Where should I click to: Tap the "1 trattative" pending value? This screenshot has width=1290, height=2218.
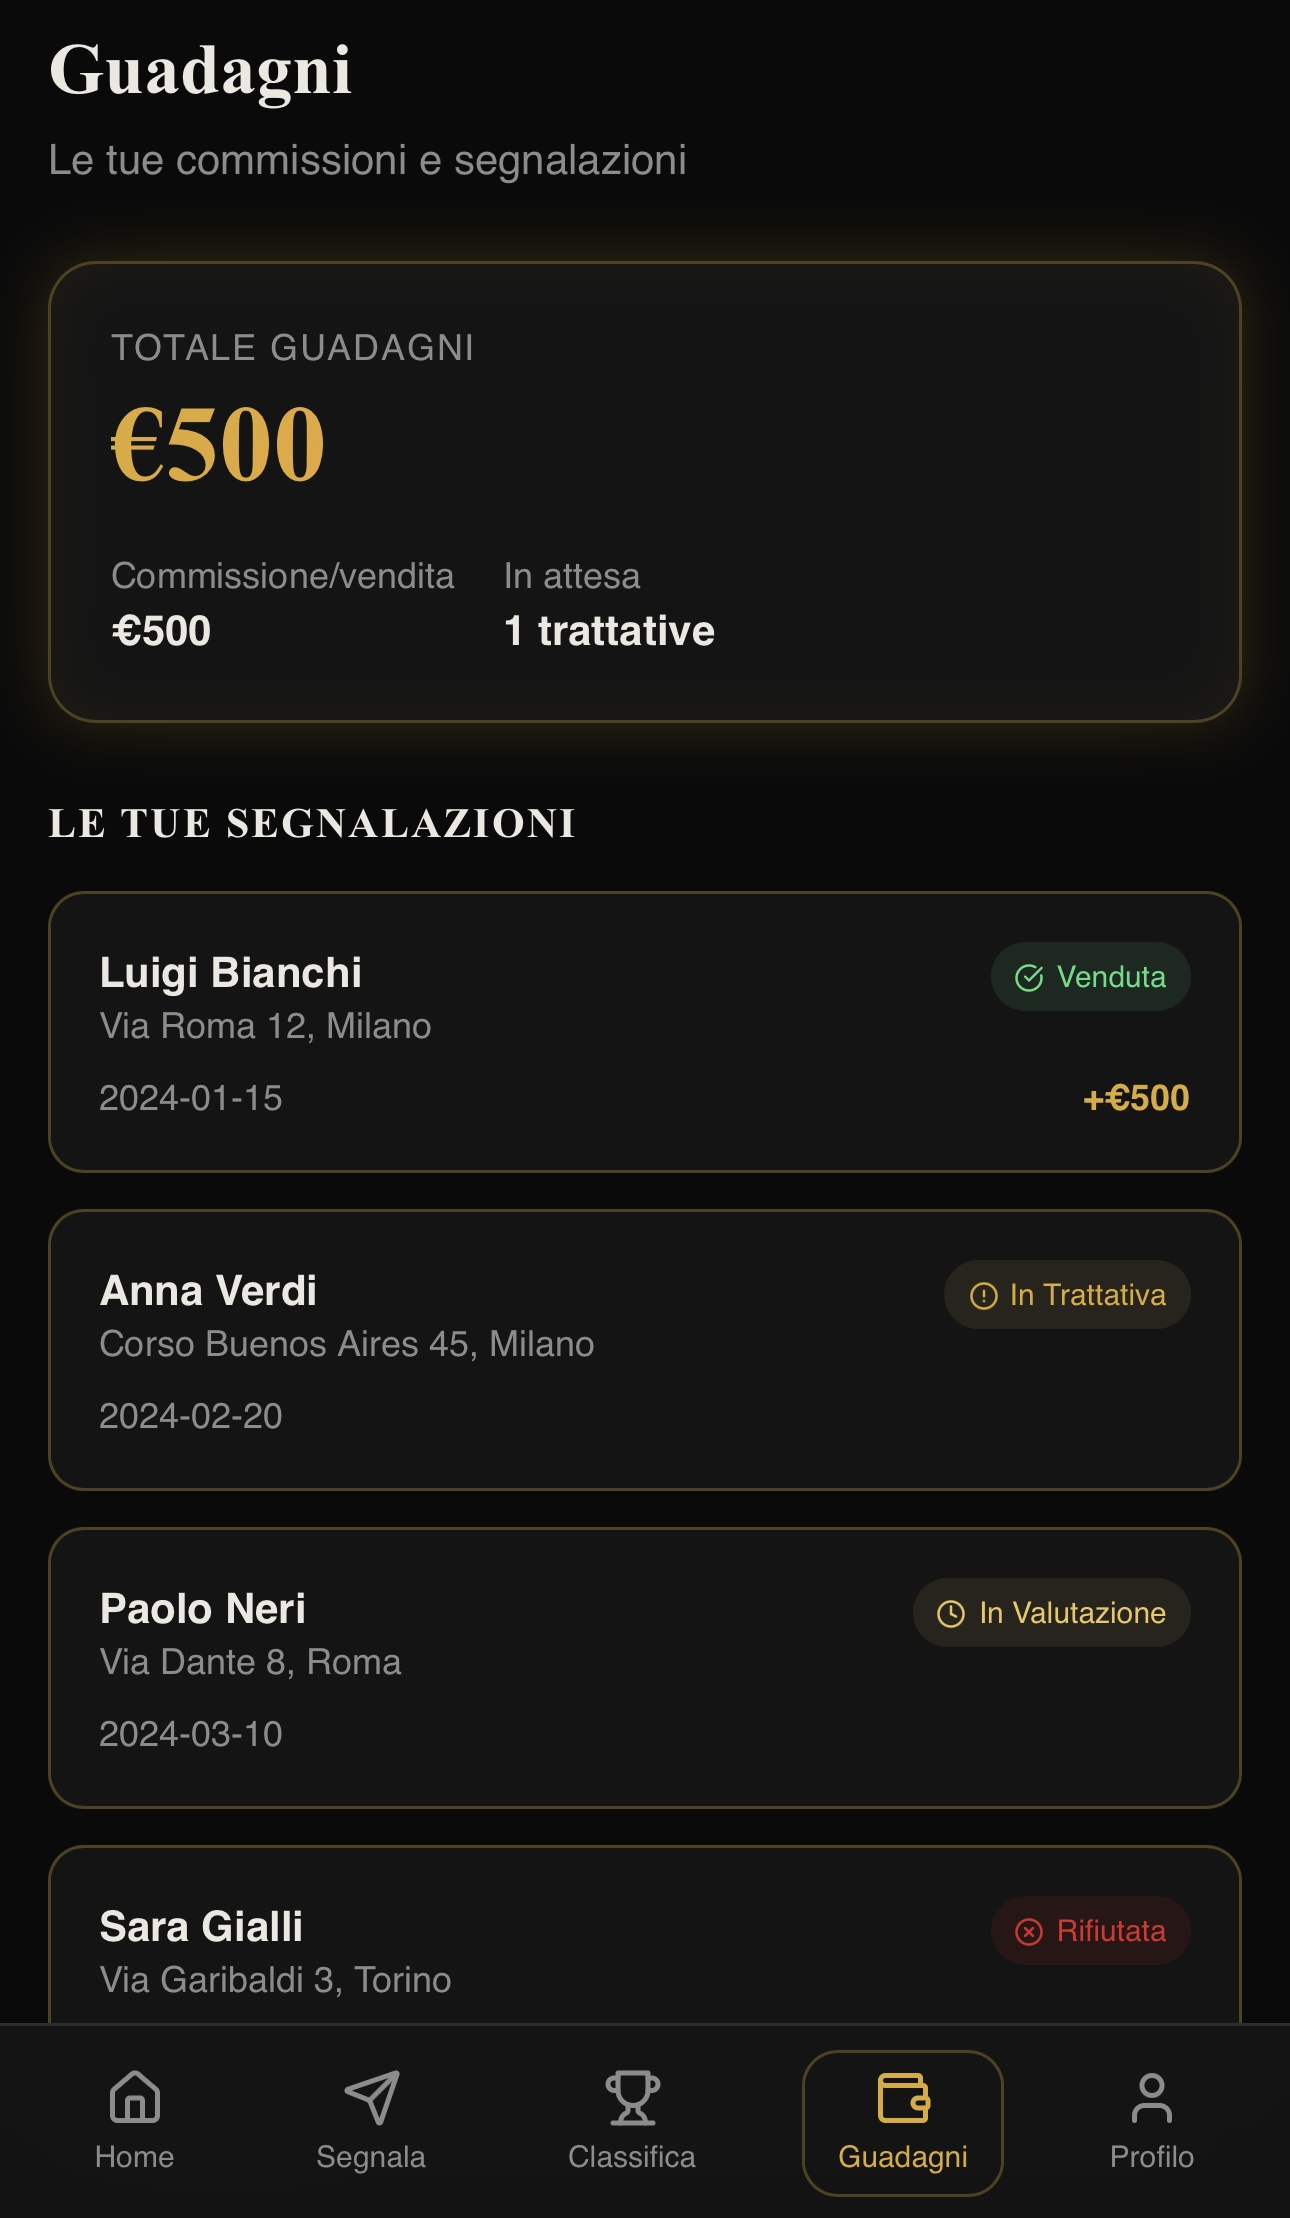pos(609,631)
